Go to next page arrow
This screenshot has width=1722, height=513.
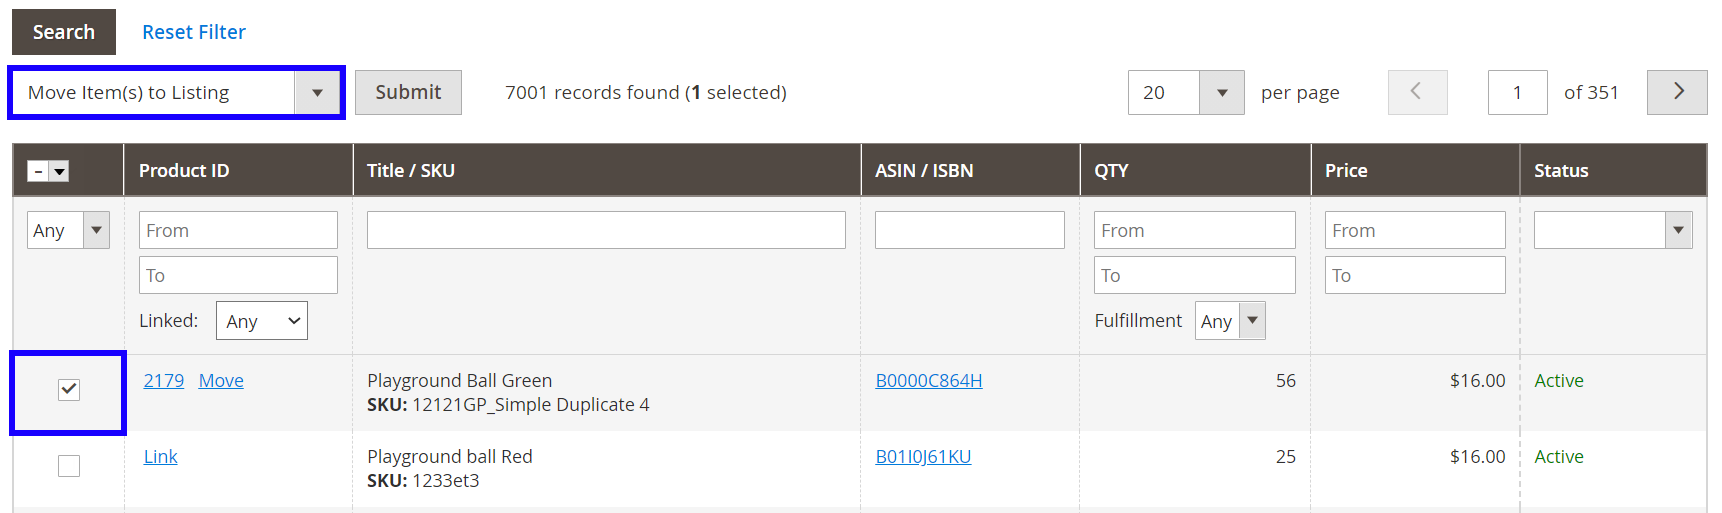coord(1676,92)
